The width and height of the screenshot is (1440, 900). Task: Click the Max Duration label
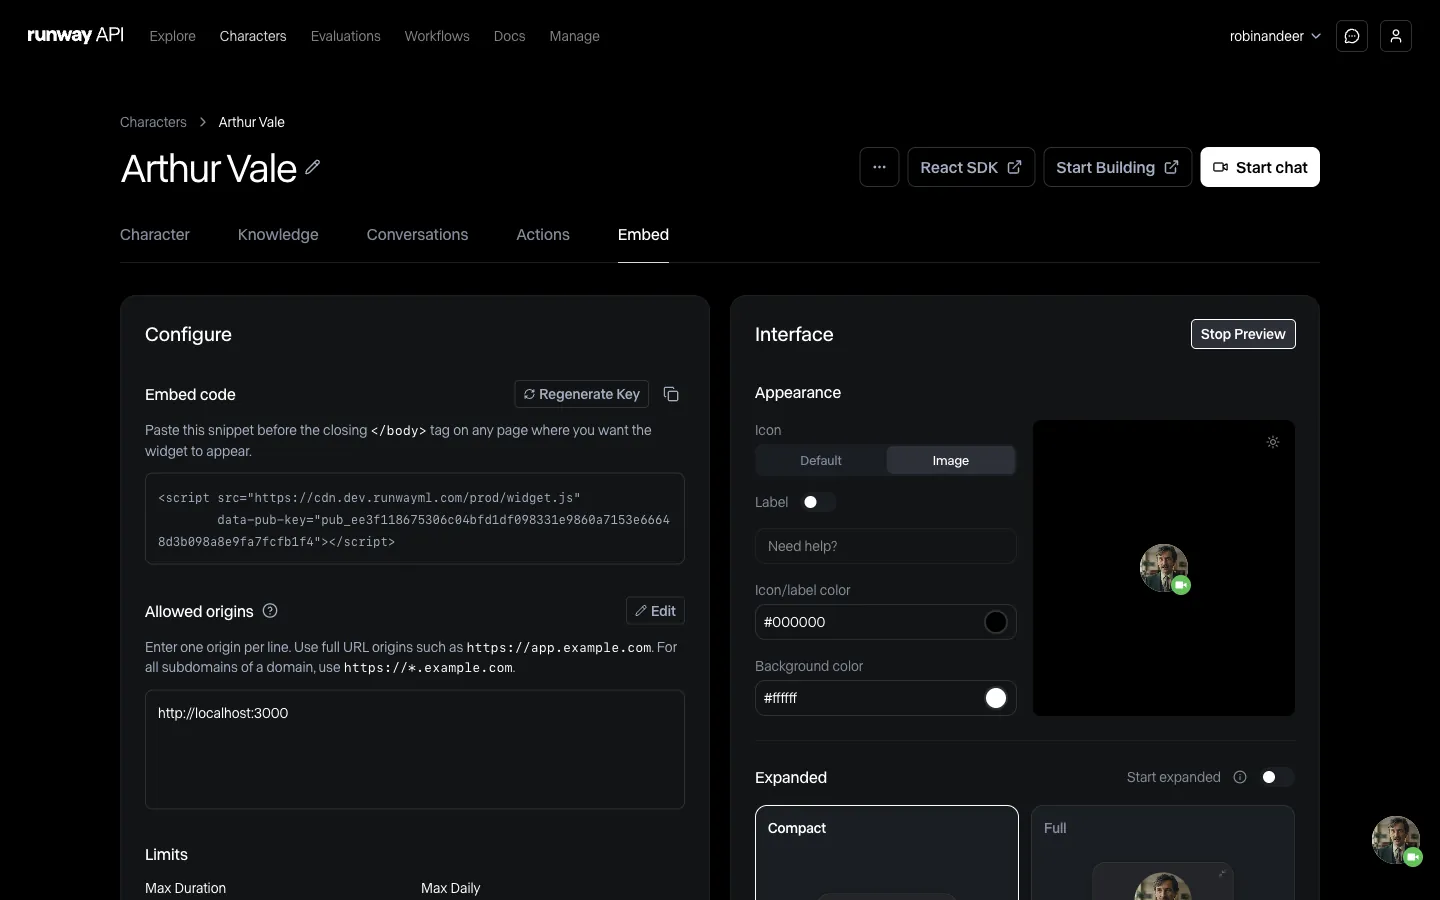[x=186, y=888]
